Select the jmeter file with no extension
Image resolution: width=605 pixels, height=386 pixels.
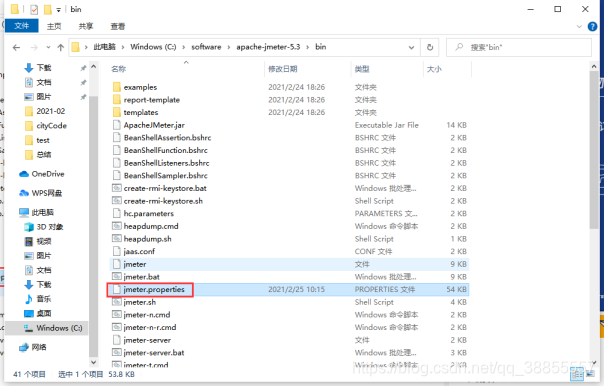click(x=289, y=264)
